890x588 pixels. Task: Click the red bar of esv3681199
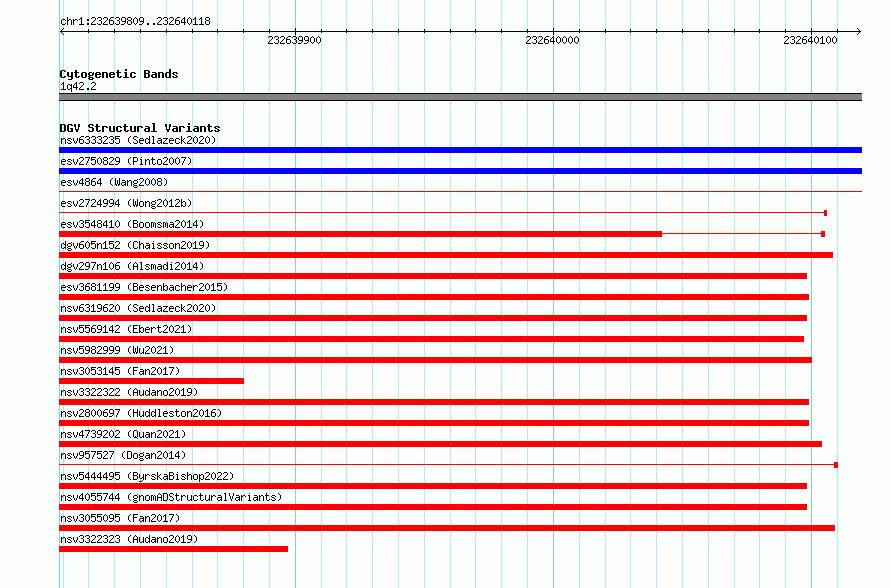pyautogui.click(x=434, y=297)
